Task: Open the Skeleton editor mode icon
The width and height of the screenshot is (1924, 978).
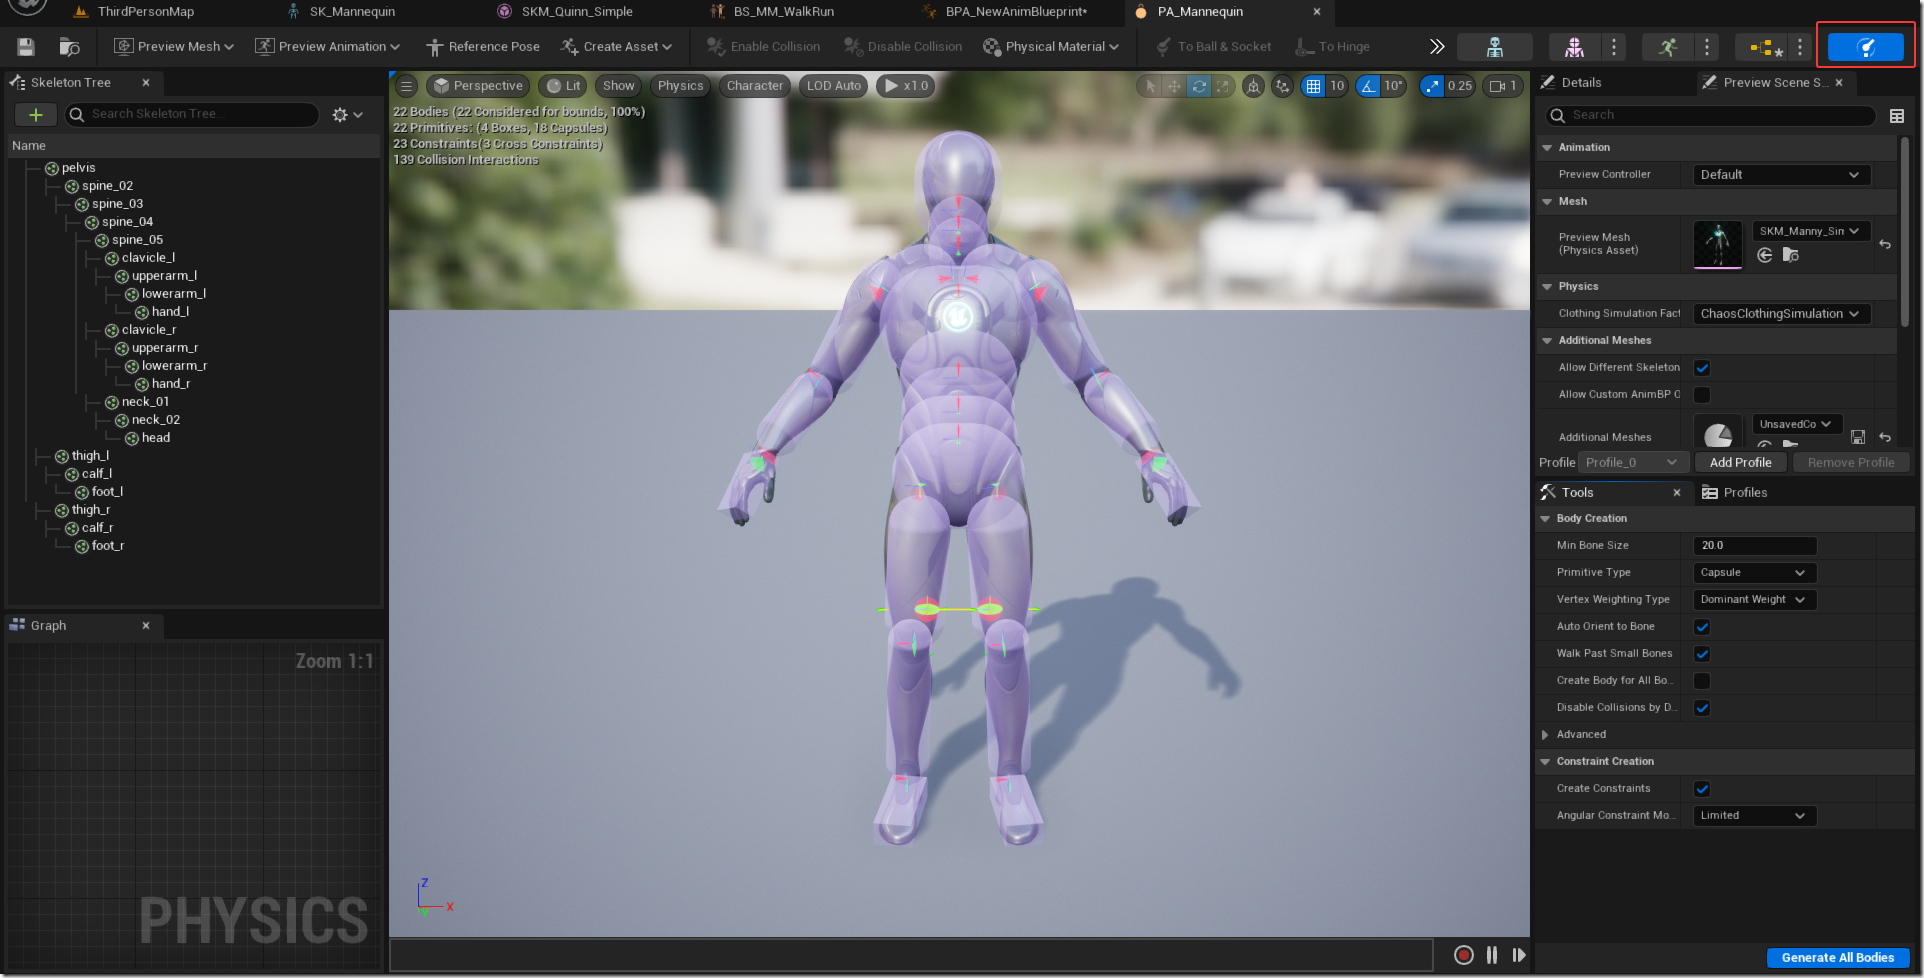Action: click(x=1494, y=47)
